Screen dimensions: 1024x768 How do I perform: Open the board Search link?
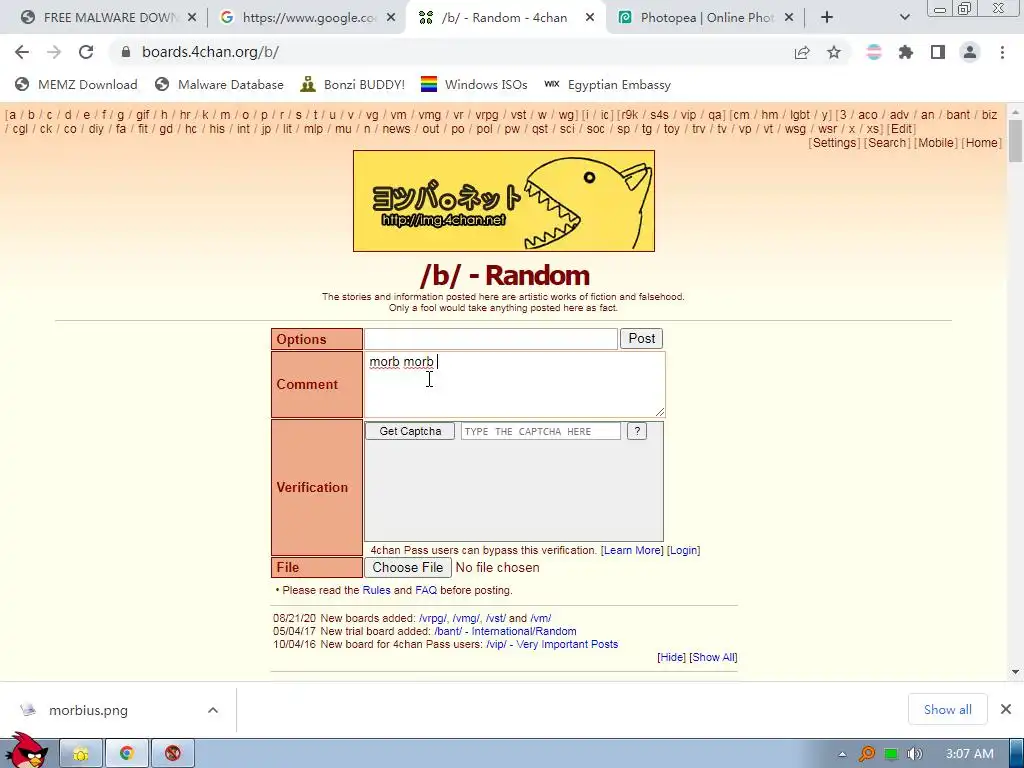click(888, 143)
